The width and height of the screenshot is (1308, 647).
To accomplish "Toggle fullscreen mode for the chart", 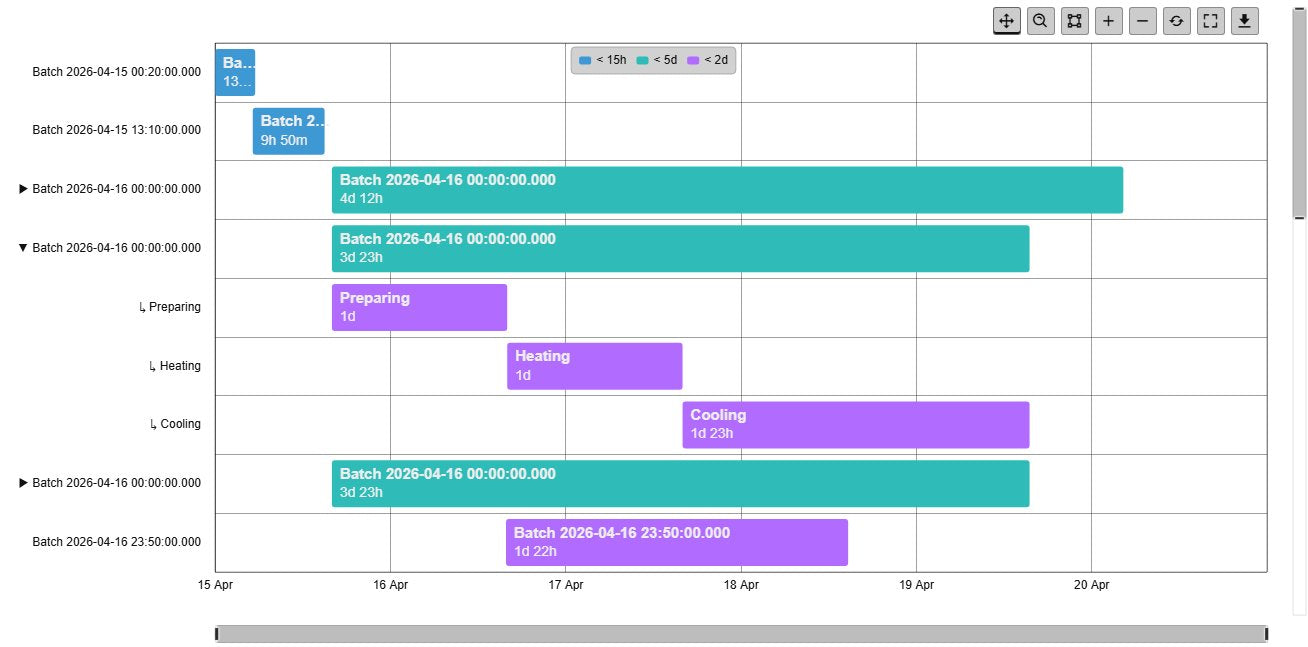I will click(1211, 21).
